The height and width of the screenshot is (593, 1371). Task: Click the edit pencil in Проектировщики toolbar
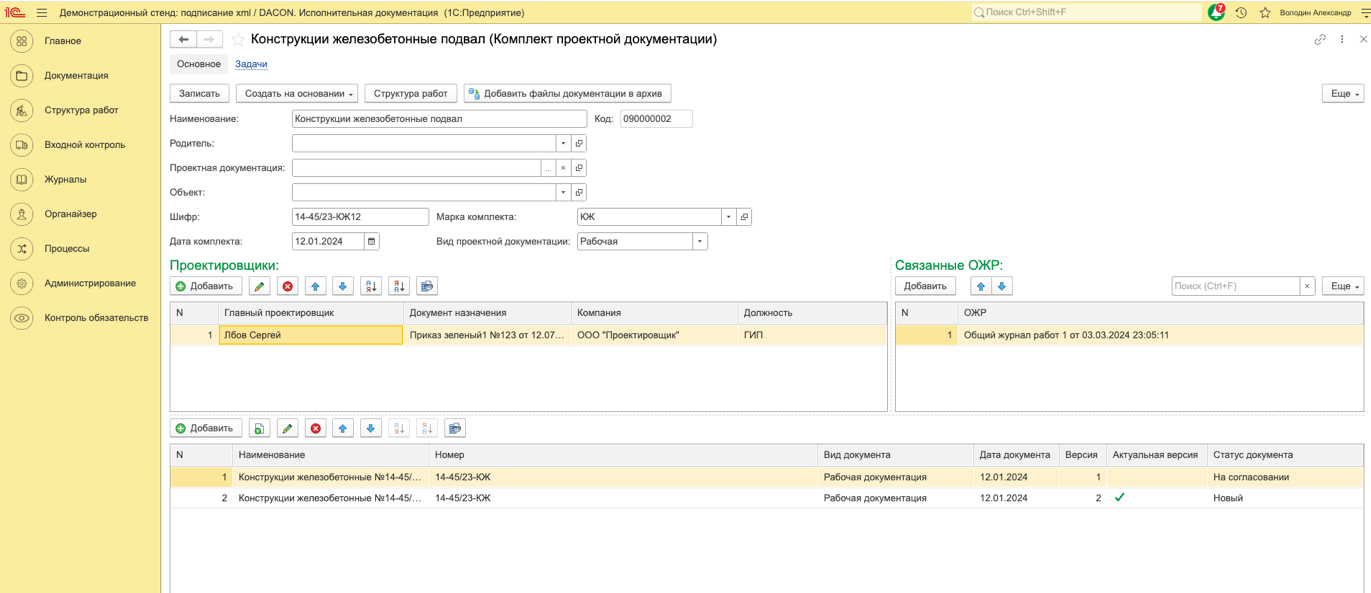coord(260,286)
